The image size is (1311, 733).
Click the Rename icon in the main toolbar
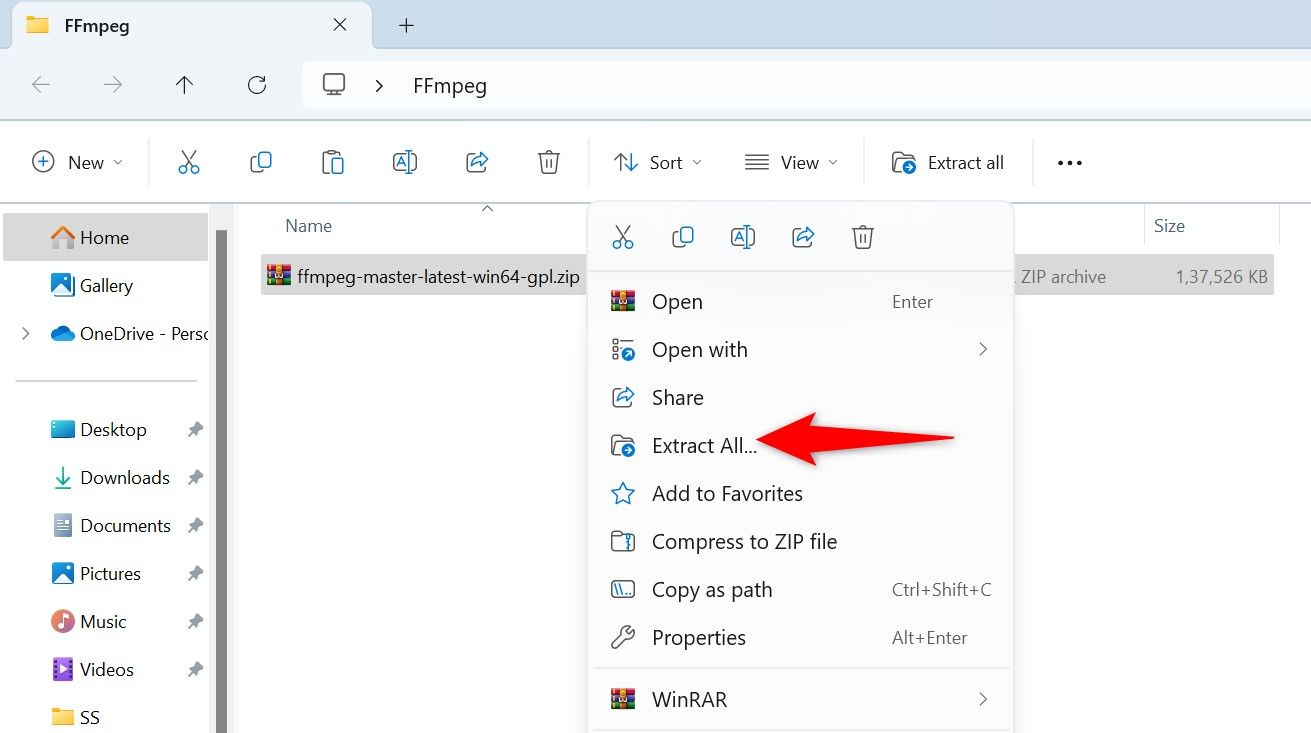point(405,162)
